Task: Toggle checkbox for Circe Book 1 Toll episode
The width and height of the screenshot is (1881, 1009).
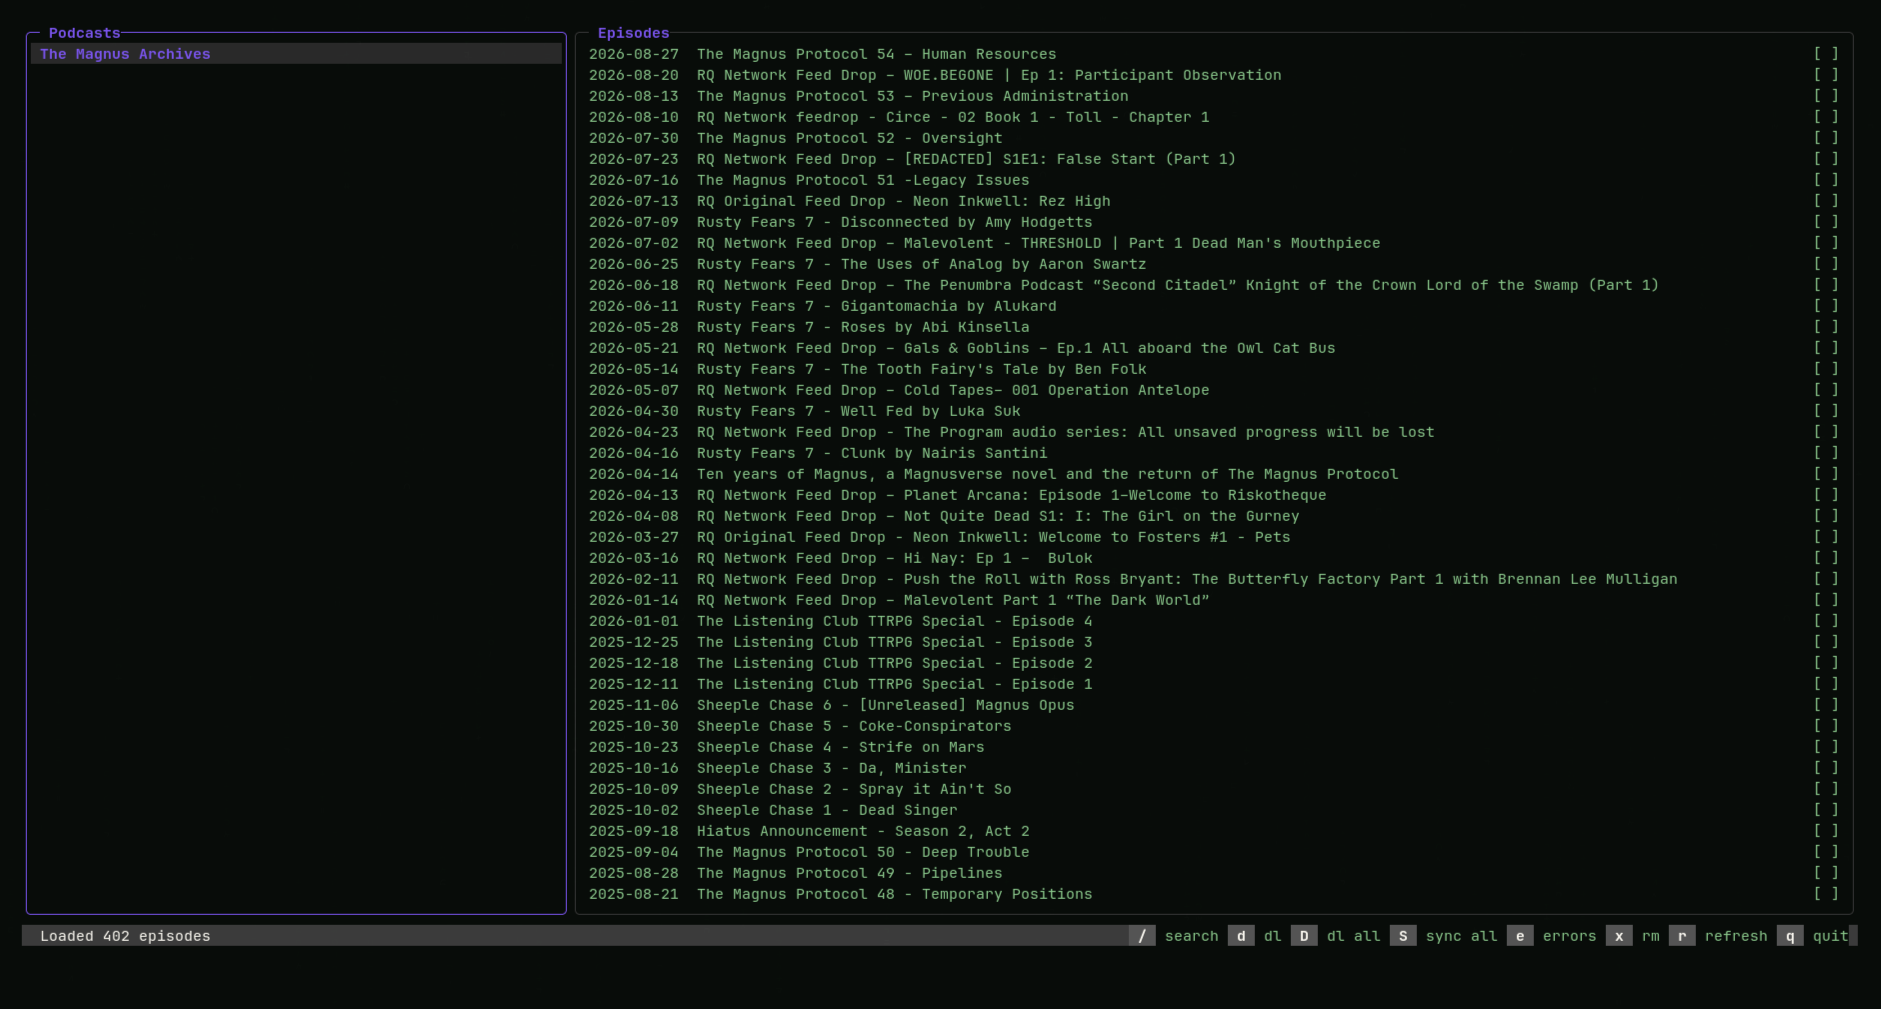Action: (1826, 117)
